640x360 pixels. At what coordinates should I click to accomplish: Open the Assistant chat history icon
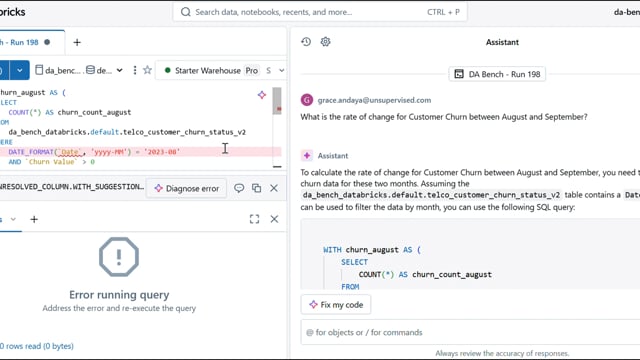tap(306, 42)
